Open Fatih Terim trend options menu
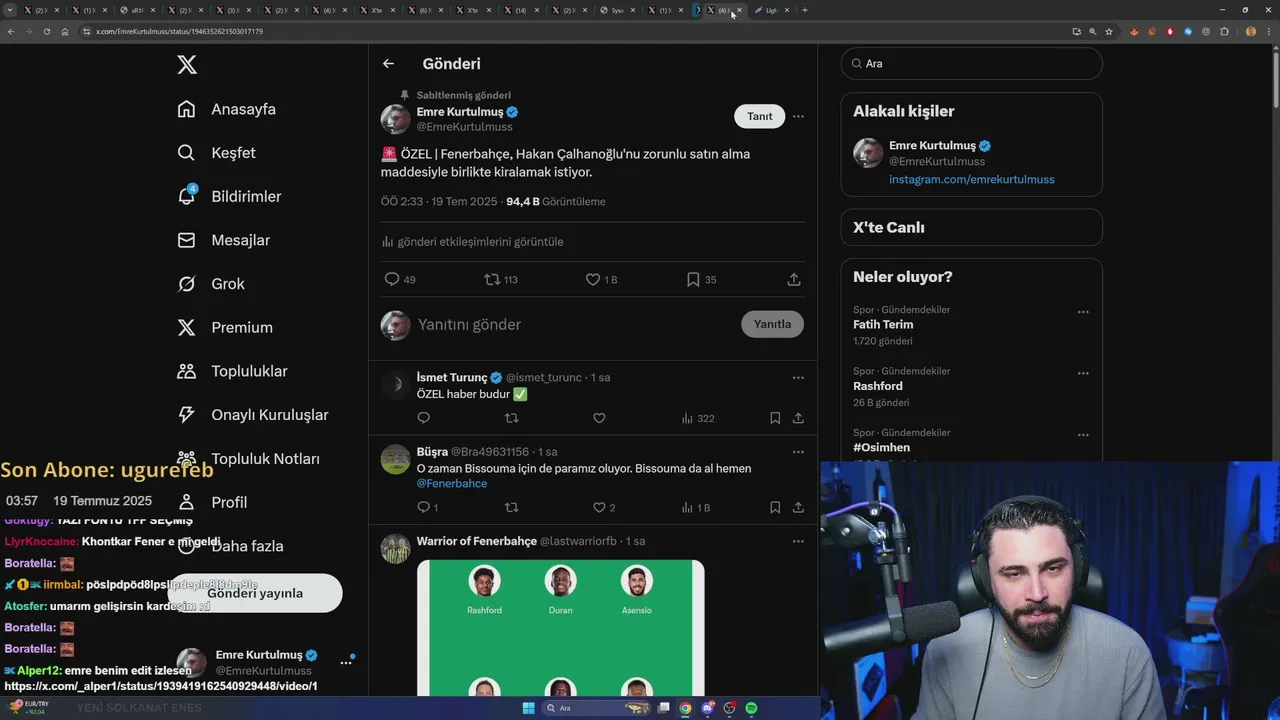Image resolution: width=1280 pixels, height=720 pixels. click(x=1083, y=312)
